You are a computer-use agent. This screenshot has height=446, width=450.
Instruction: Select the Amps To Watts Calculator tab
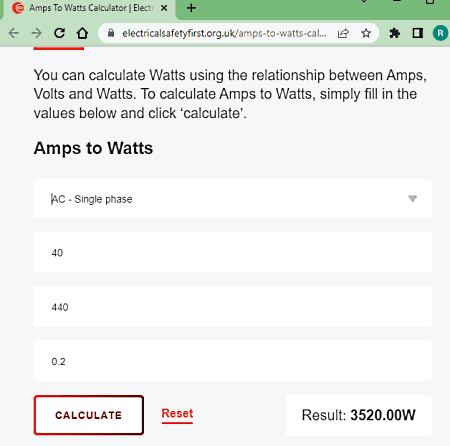[x=89, y=8]
